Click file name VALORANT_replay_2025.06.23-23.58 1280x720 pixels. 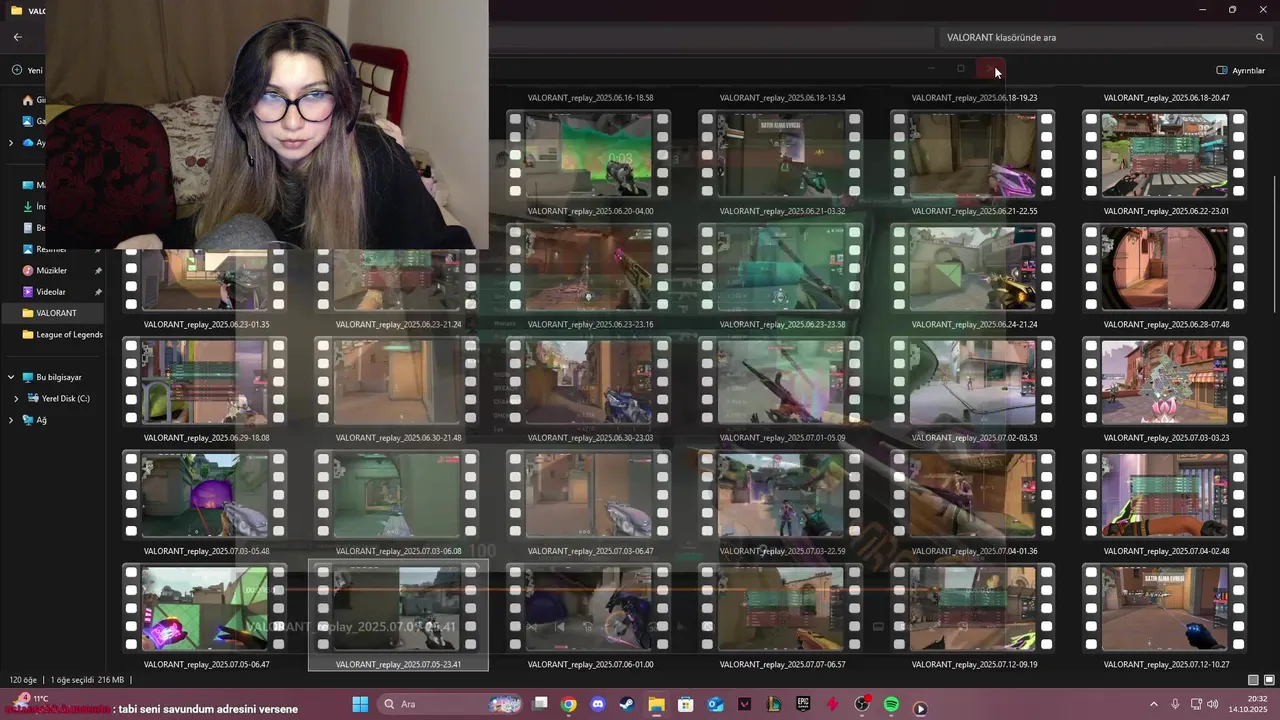click(x=782, y=324)
